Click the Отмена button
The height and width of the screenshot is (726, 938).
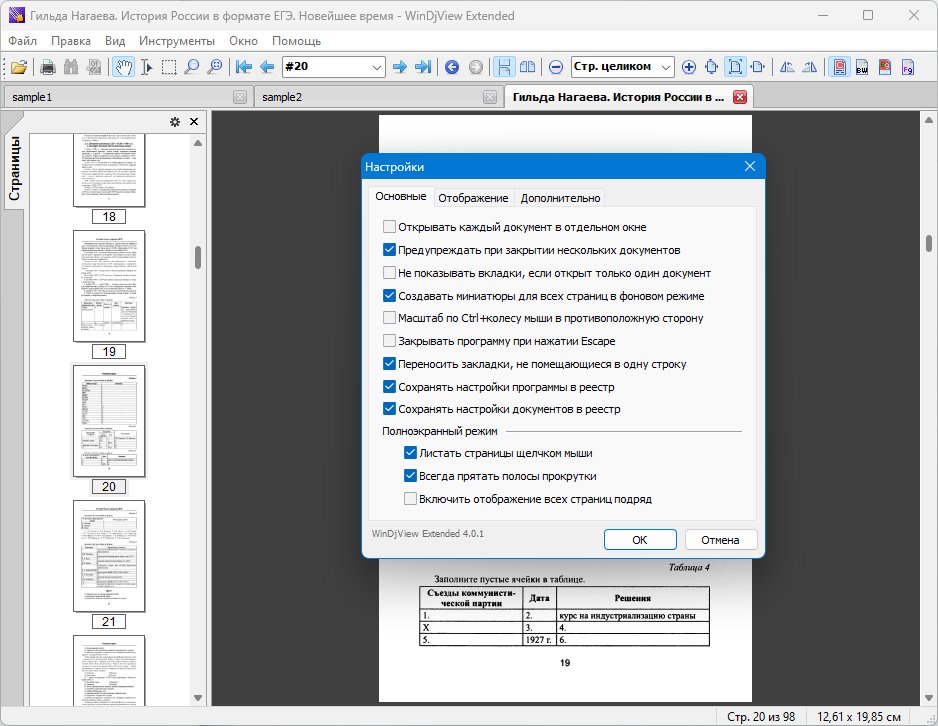click(x=720, y=539)
